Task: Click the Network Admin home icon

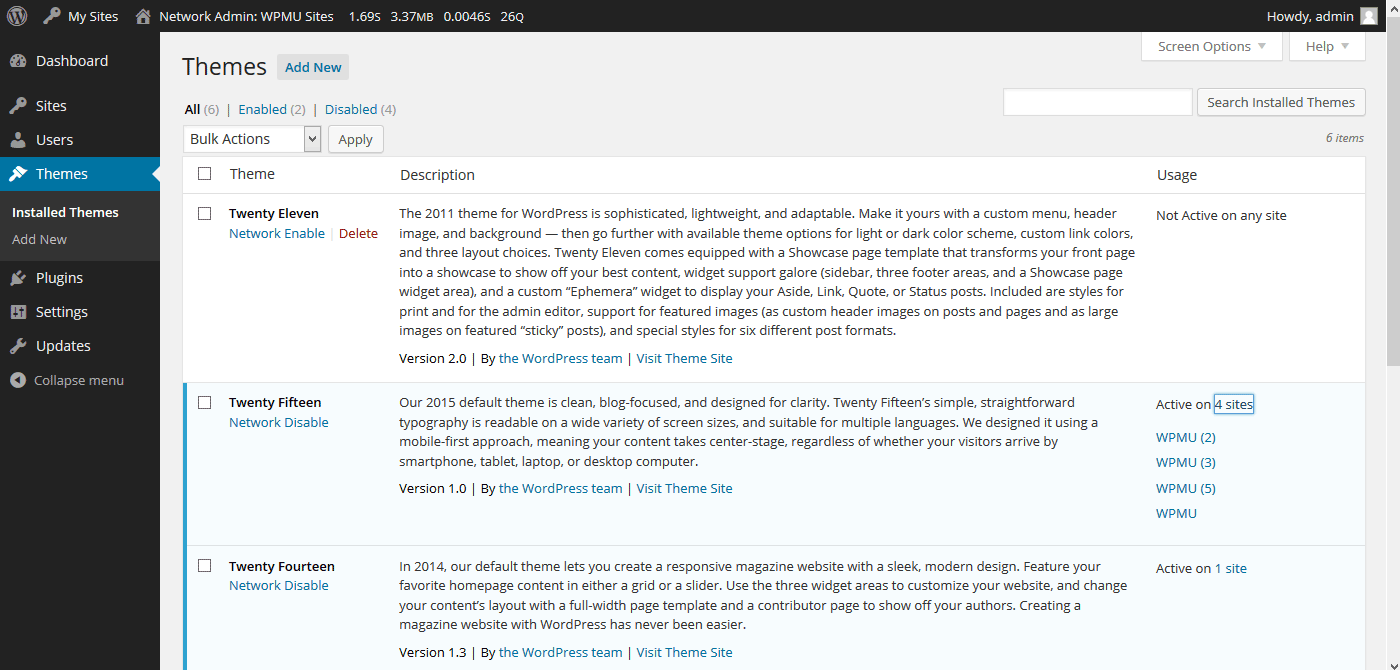Action: click(x=143, y=16)
